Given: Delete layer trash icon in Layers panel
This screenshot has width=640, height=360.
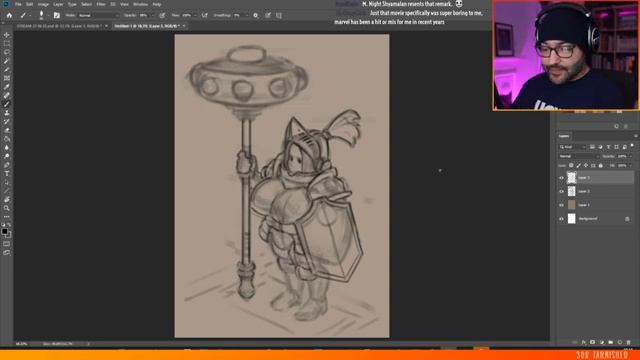Looking at the screenshot, I should click(629, 342).
